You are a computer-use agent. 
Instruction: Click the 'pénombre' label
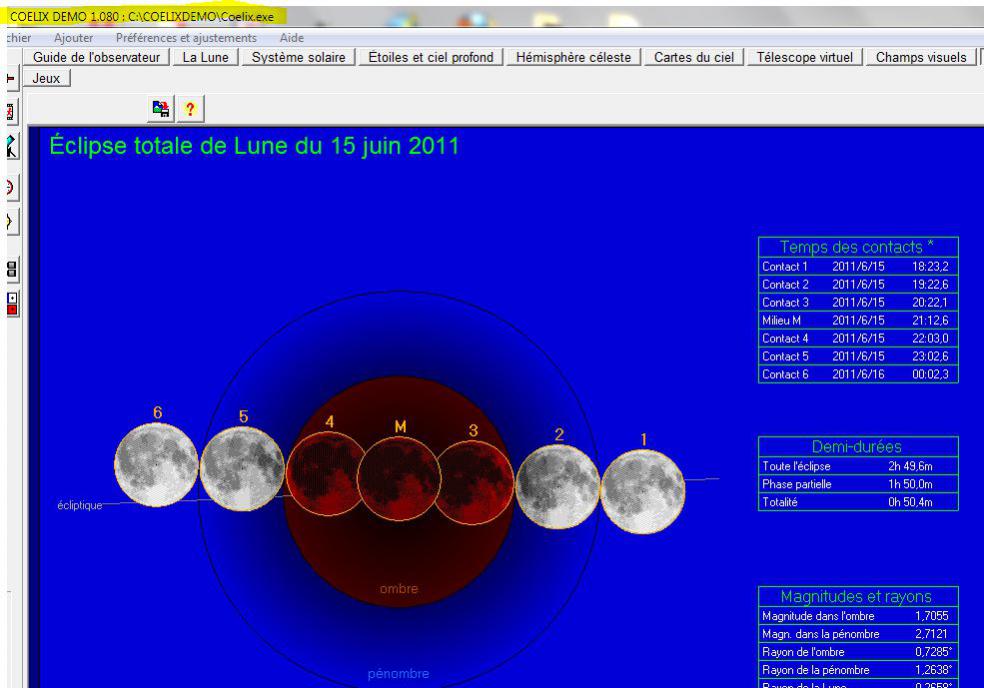[x=398, y=674]
